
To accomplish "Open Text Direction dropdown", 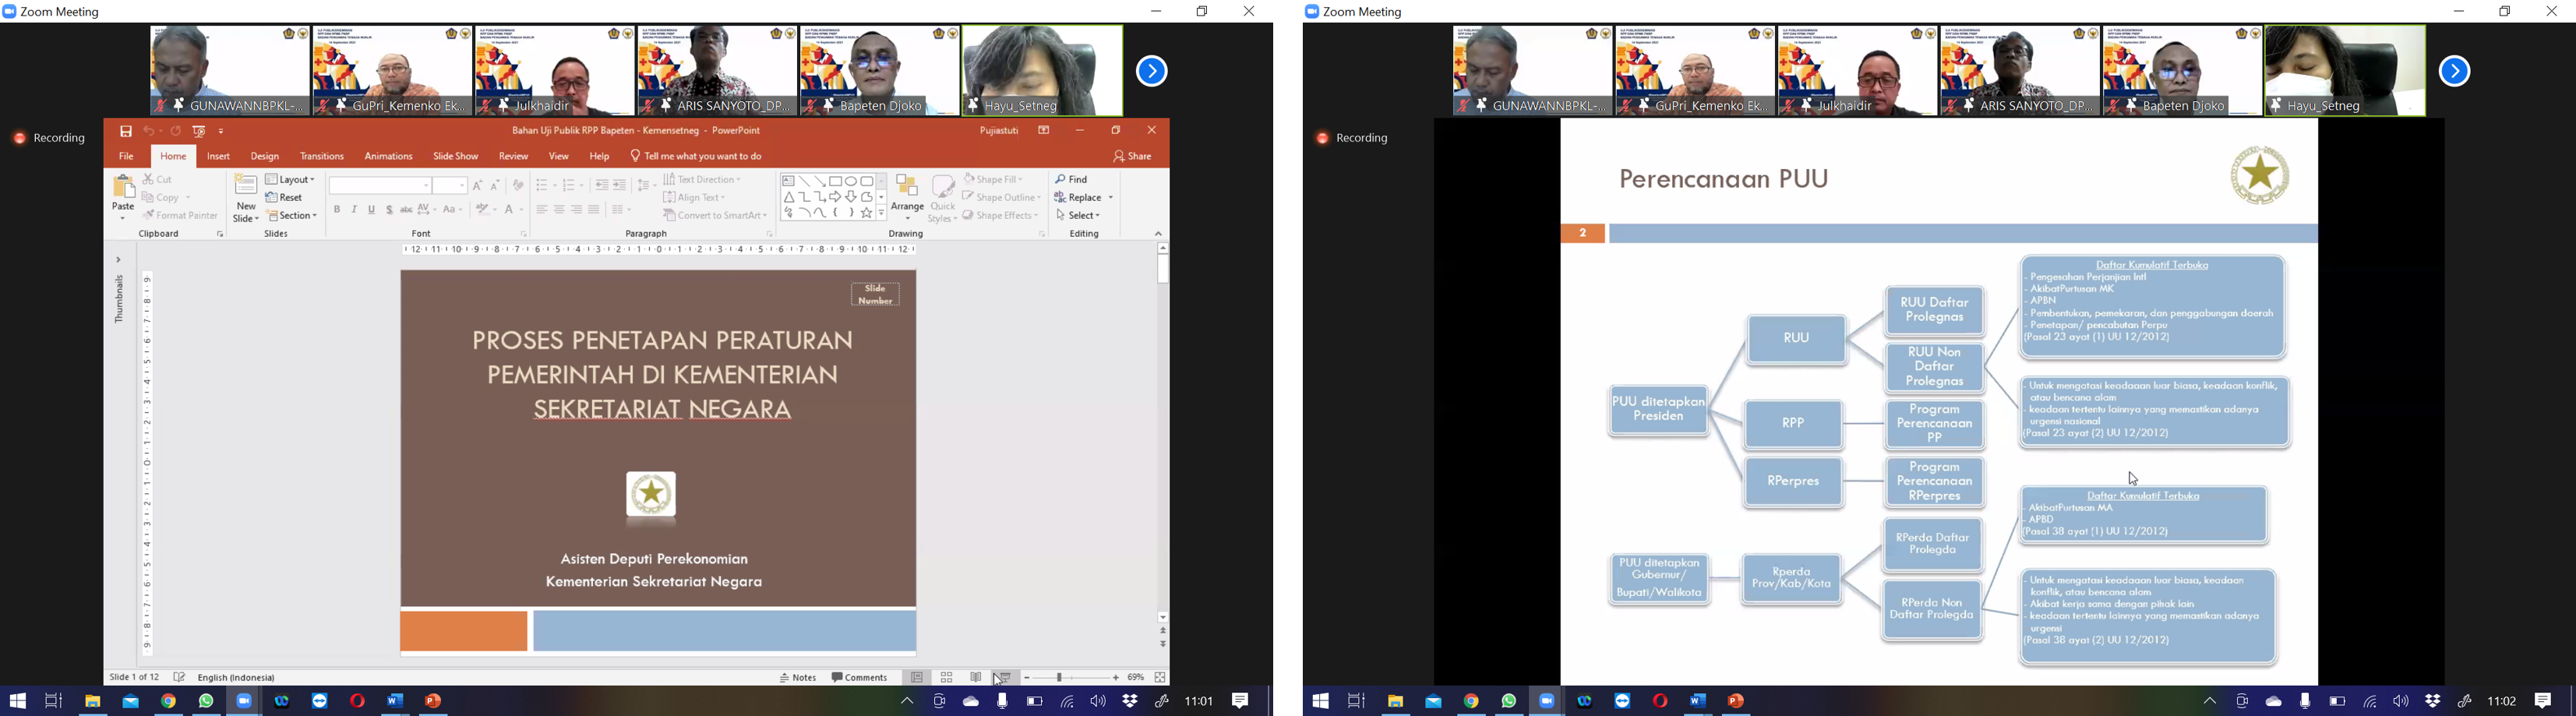I will click(703, 180).
